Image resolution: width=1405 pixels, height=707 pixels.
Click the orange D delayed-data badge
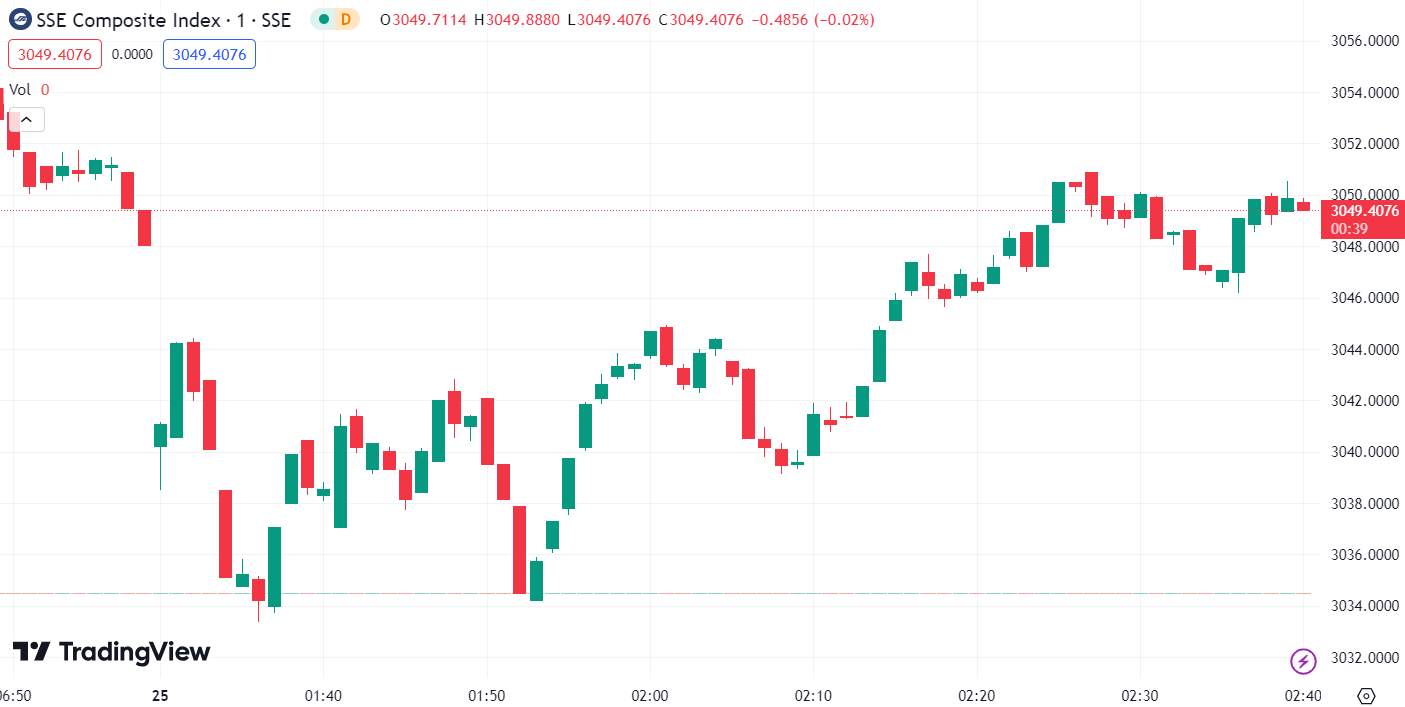point(346,19)
